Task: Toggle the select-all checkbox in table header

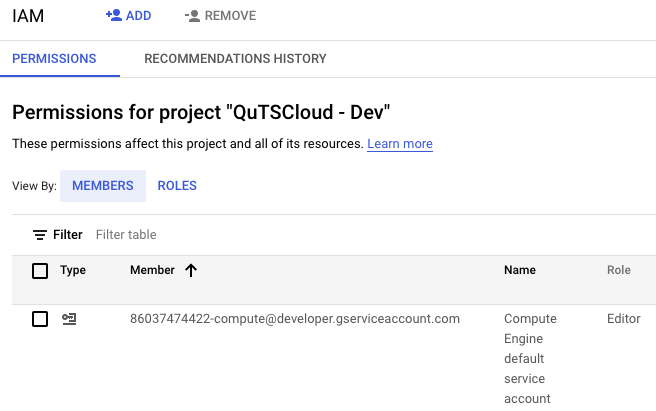Action: tap(40, 271)
